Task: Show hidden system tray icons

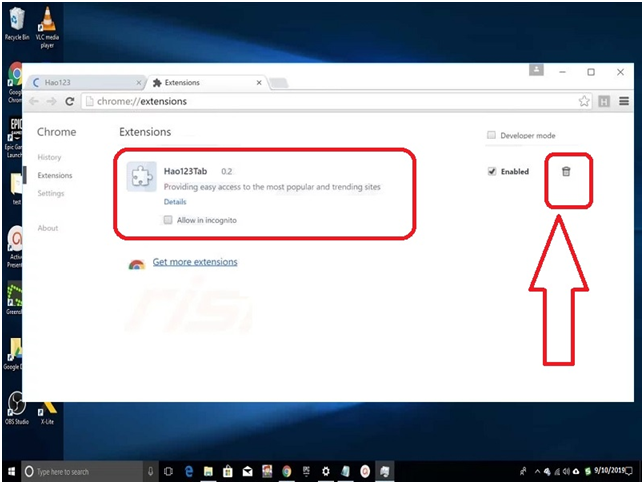Action: (537, 471)
